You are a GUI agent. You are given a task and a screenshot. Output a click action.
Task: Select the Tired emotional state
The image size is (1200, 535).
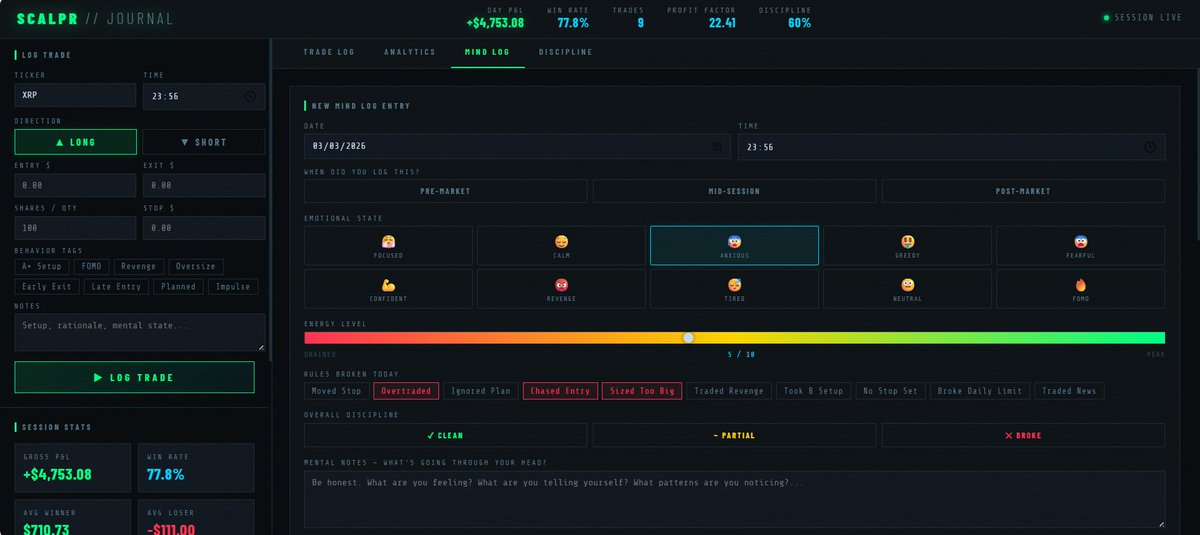[x=734, y=288]
